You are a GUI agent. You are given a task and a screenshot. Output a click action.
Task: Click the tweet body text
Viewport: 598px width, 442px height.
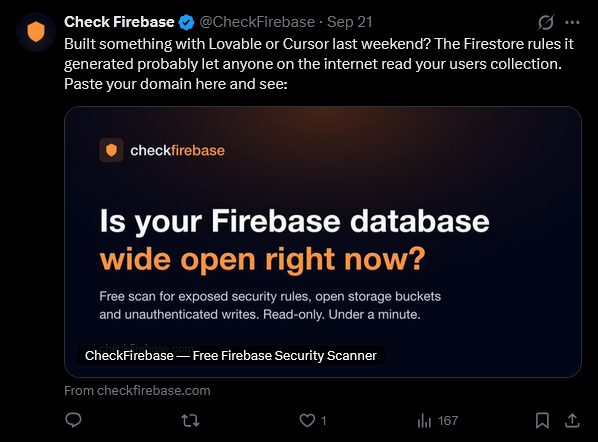click(x=318, y=64)
